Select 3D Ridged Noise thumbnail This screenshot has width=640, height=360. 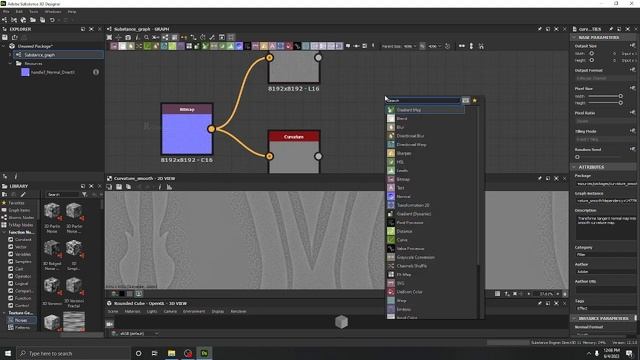pyautogui.click(x=52, y=249)
